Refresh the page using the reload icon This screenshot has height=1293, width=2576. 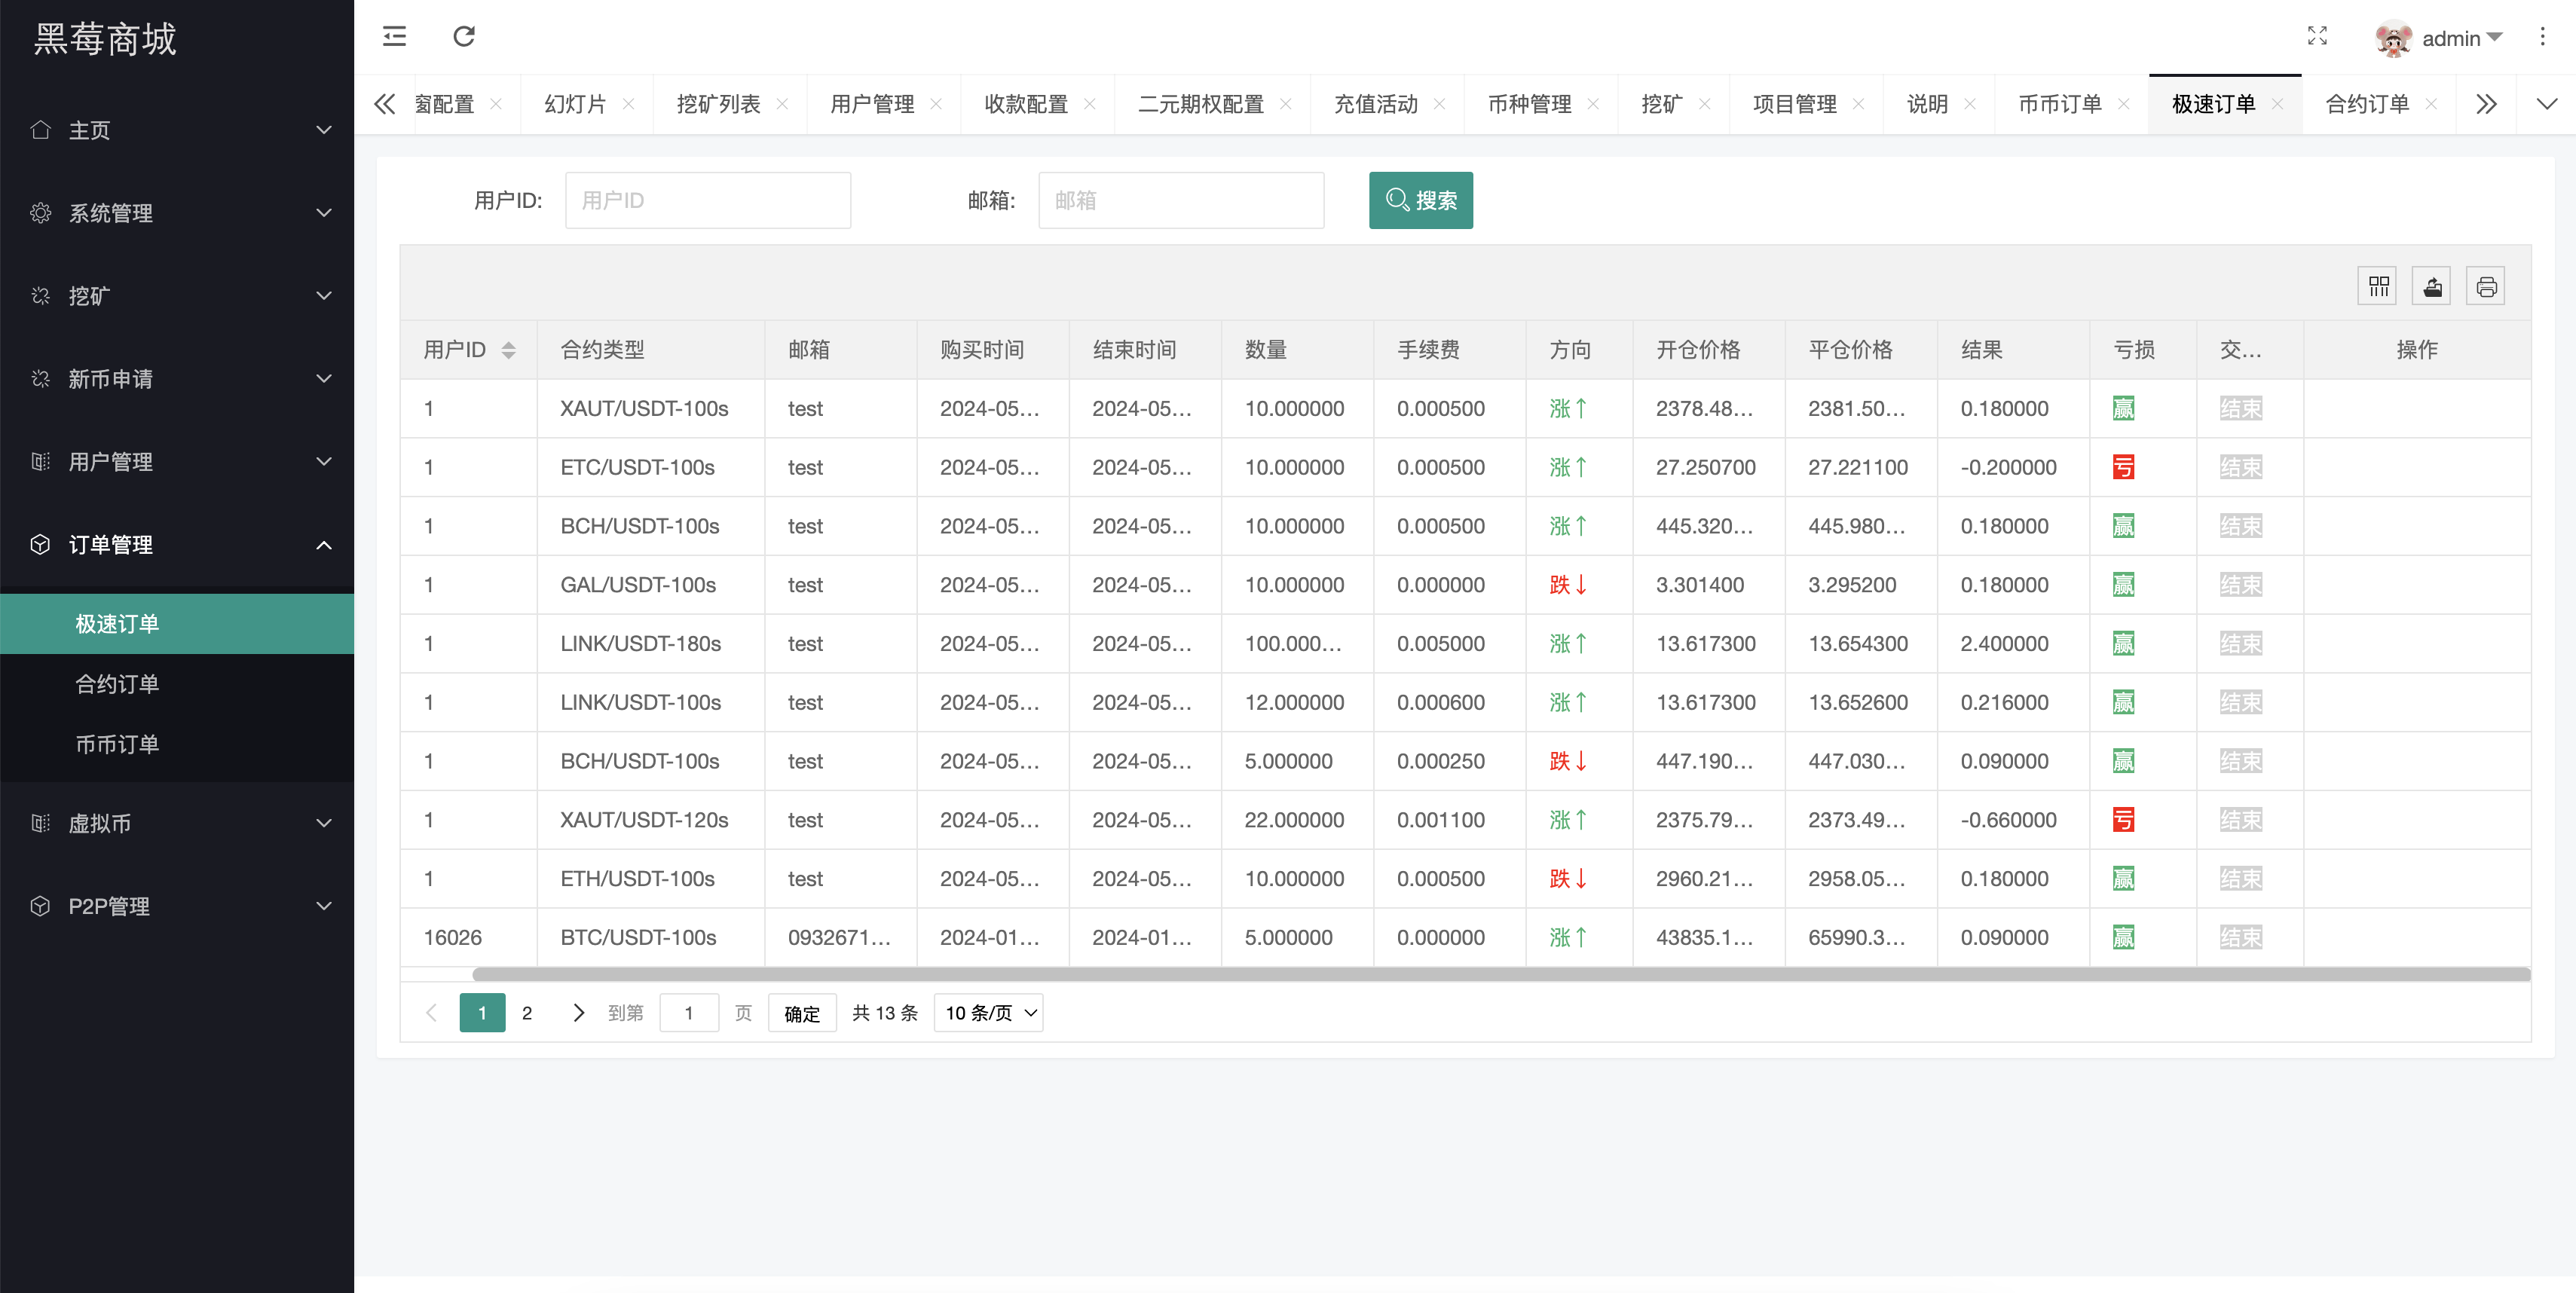pyautogui.click(x=463, y=36)
